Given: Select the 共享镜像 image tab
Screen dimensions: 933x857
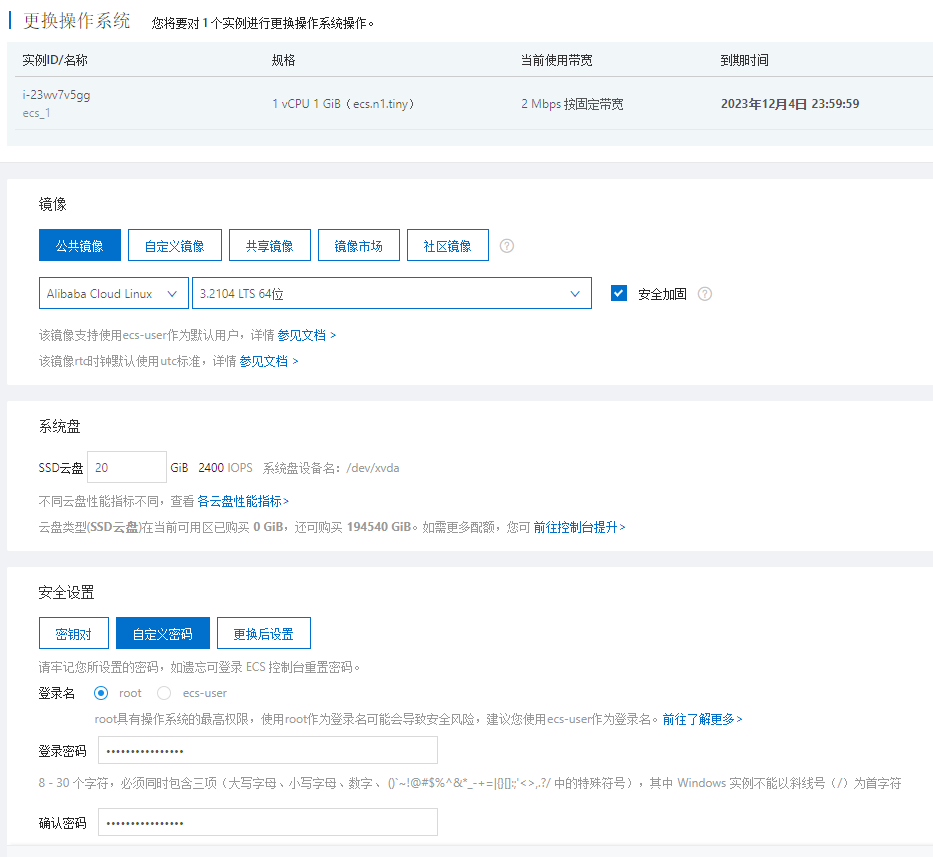Looking at the screenshot, I should click(268, 246).
